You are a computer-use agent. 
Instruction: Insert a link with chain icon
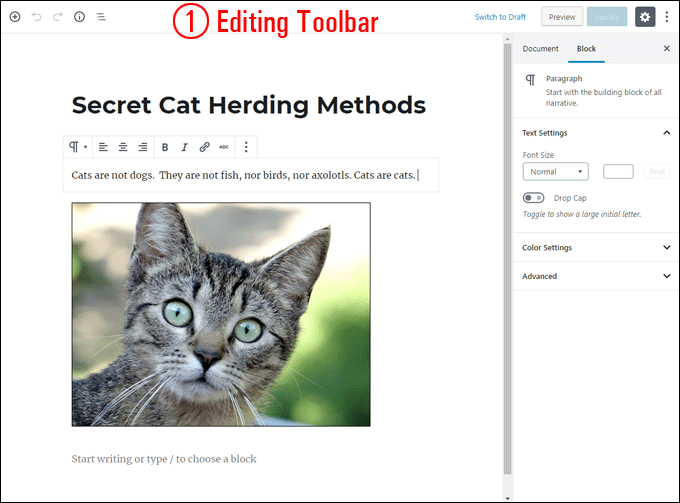204,147
